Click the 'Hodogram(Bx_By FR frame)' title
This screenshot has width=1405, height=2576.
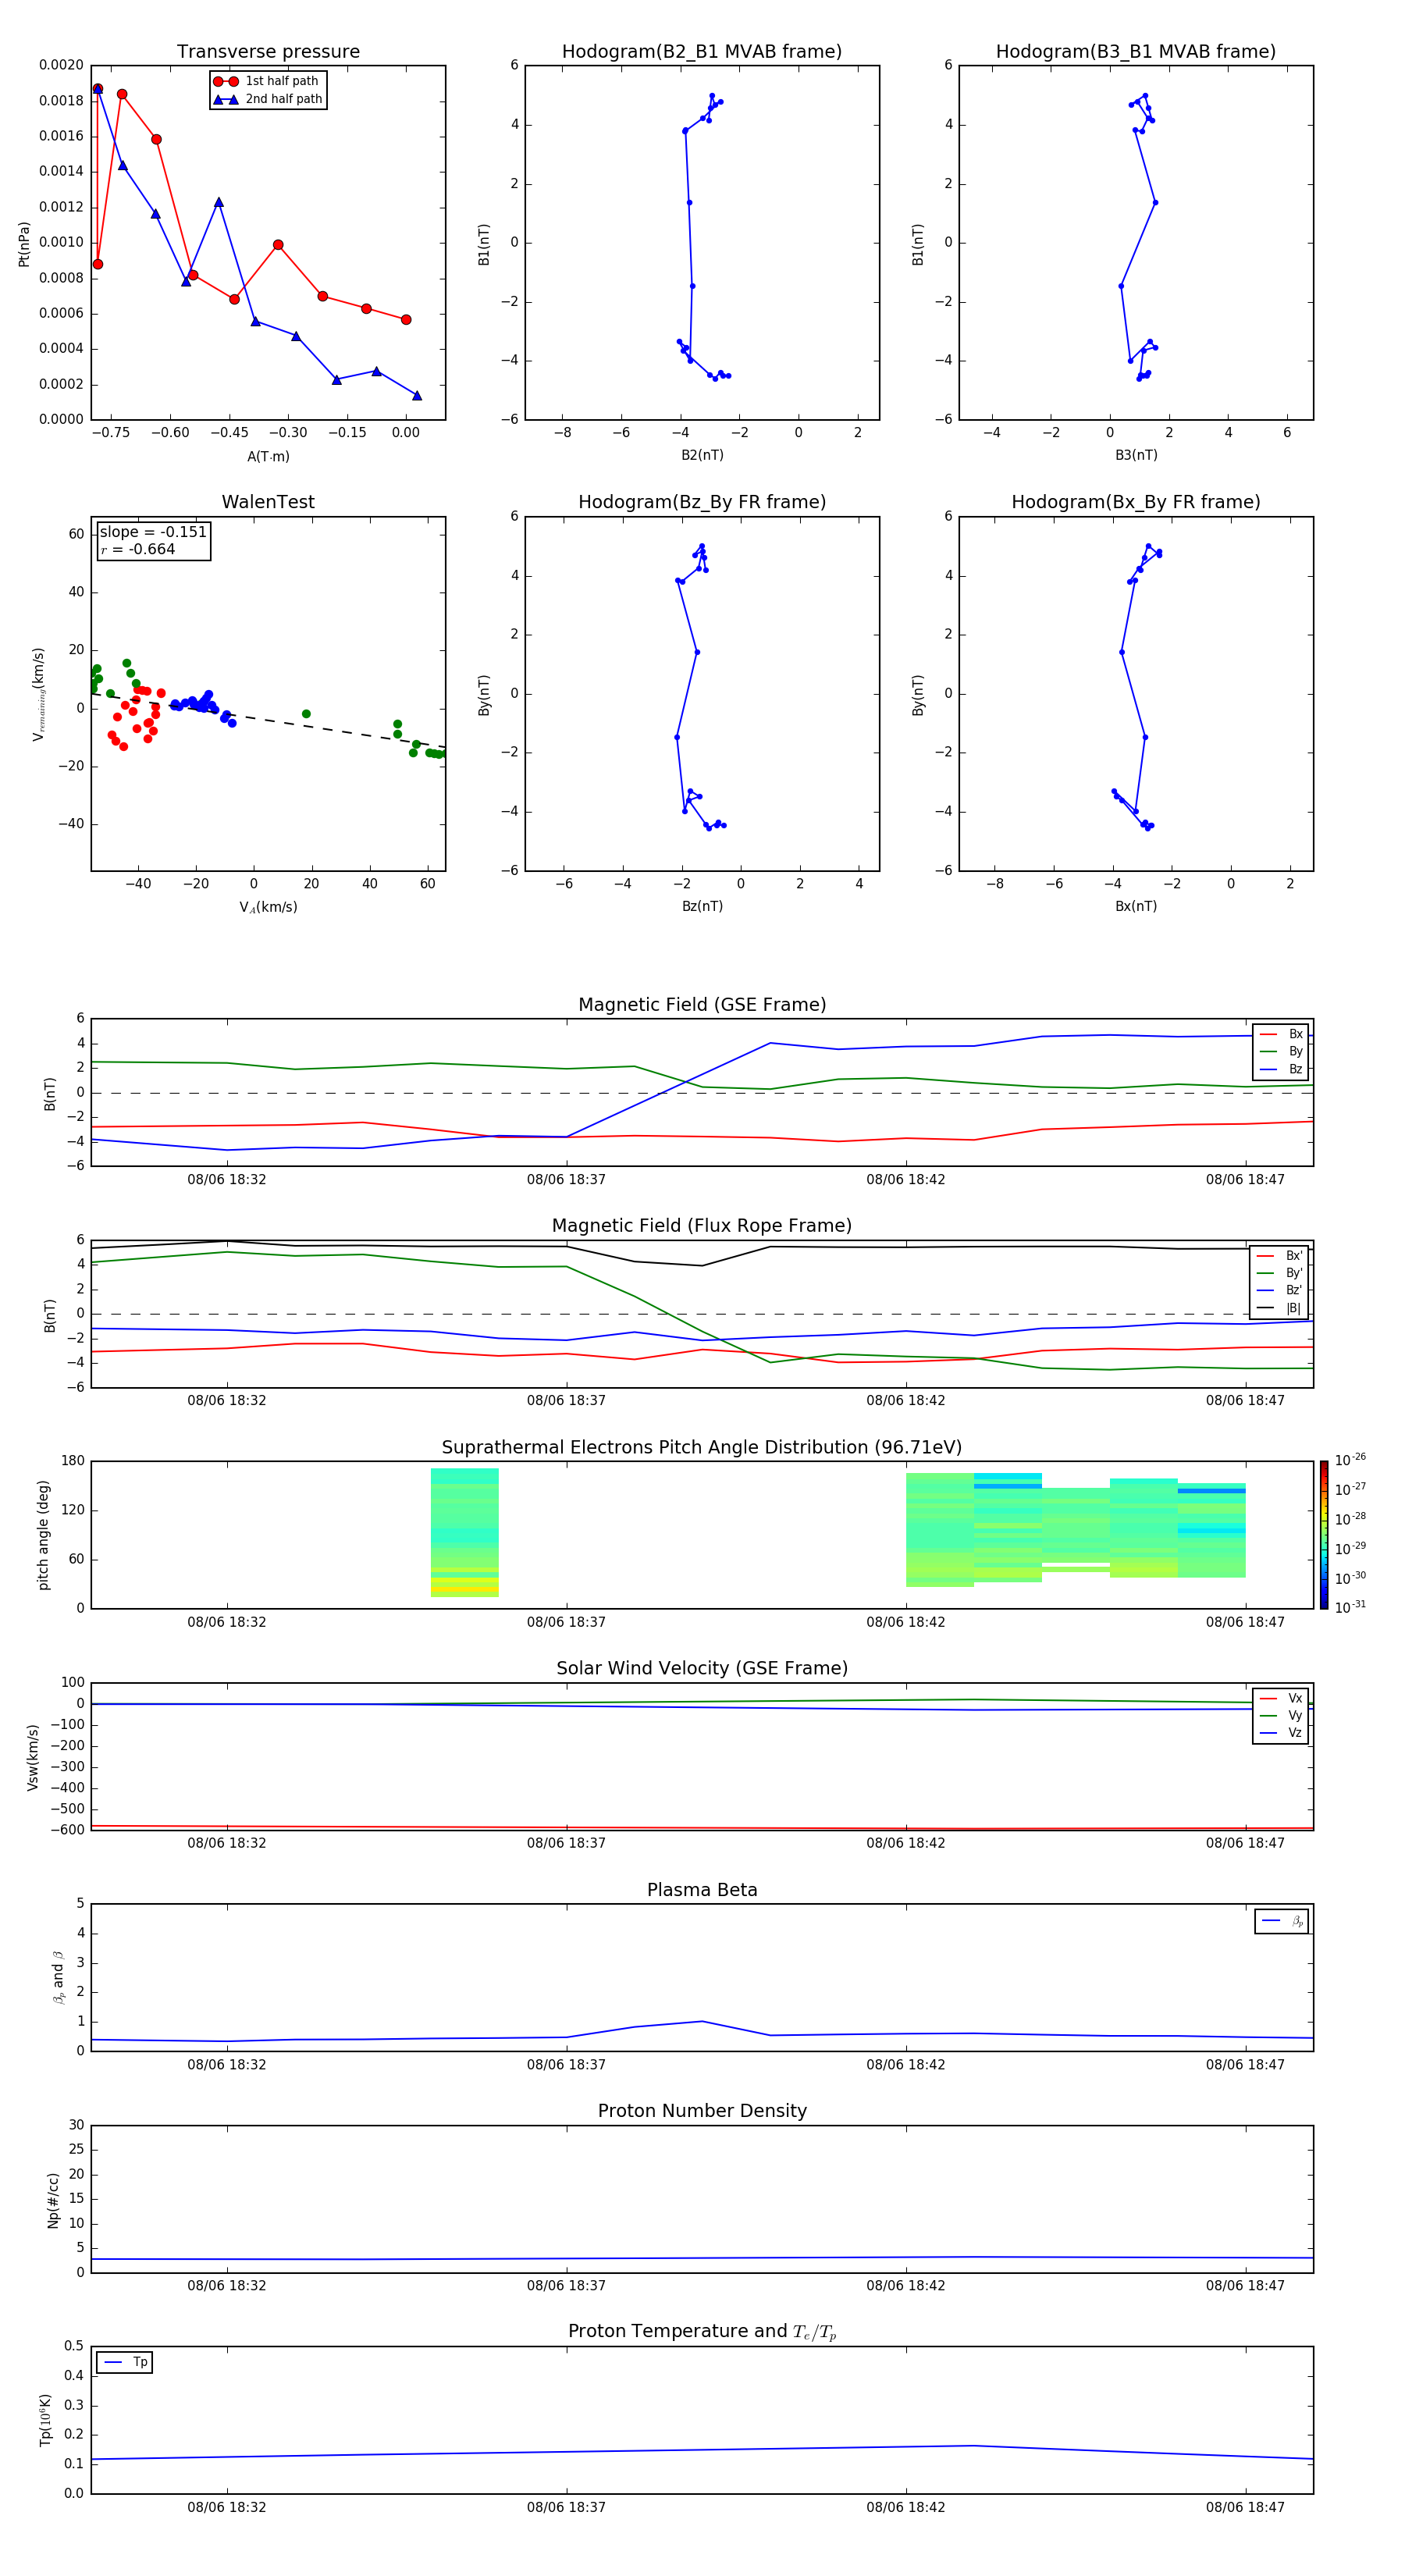click(1136, 502)
